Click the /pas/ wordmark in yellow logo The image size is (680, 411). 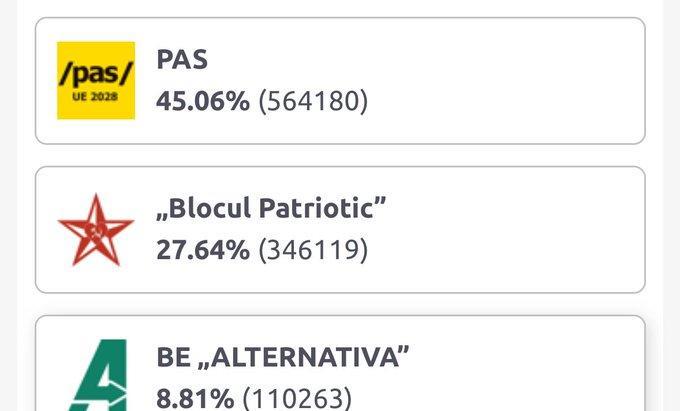(95, 74)
